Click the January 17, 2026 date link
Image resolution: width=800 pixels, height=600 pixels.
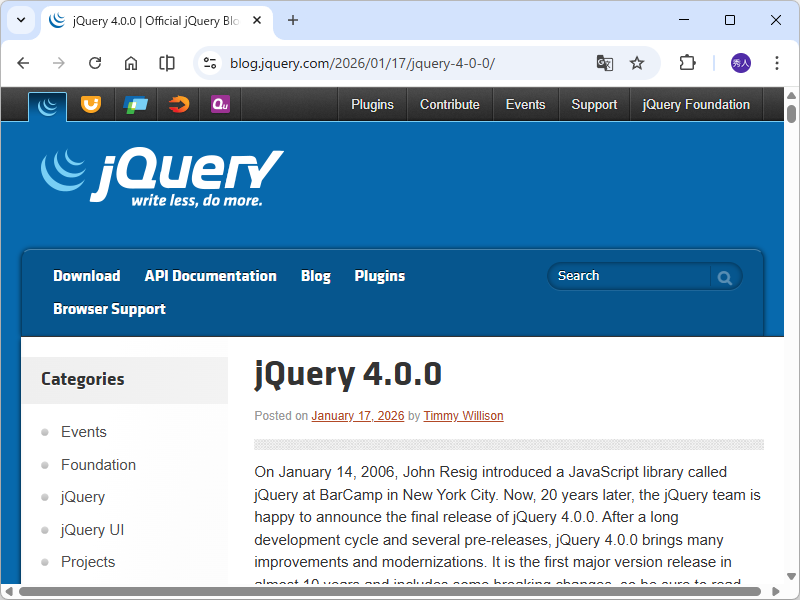point(358,416)
